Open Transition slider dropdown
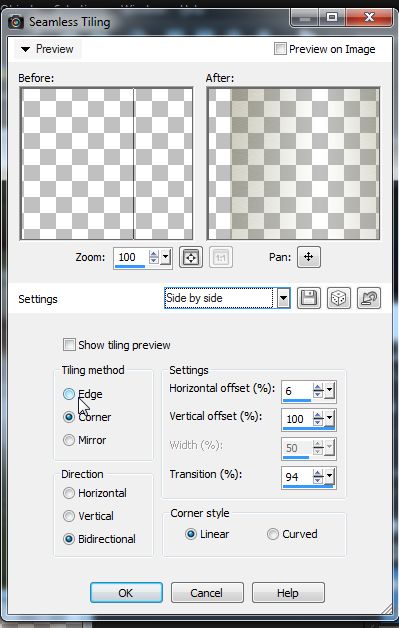 (329, 477)
